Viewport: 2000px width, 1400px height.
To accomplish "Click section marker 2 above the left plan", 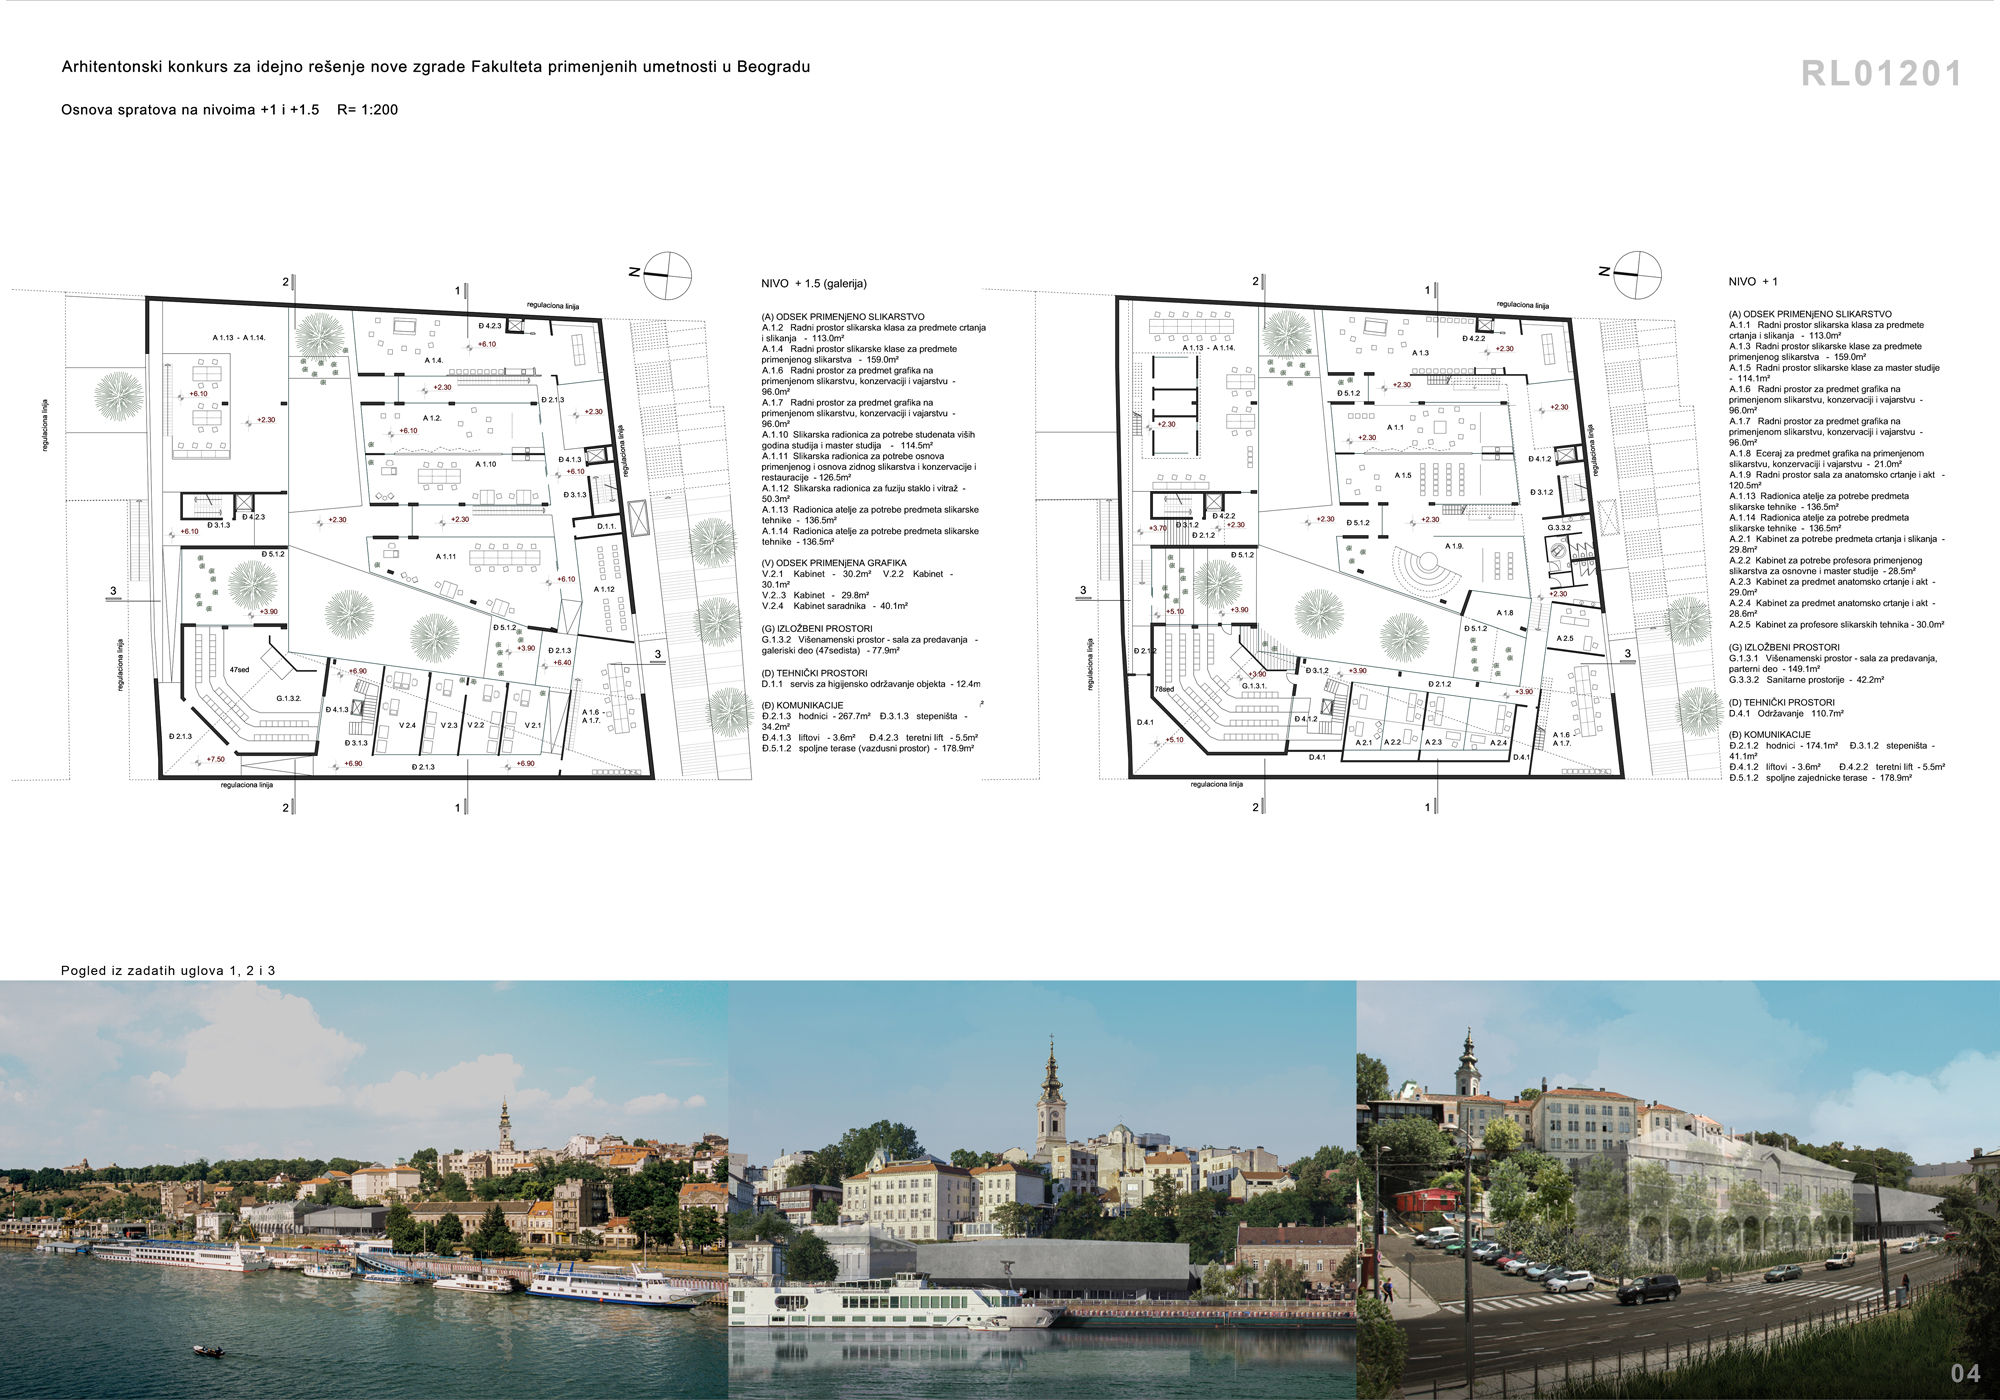I will pos(286,283).
